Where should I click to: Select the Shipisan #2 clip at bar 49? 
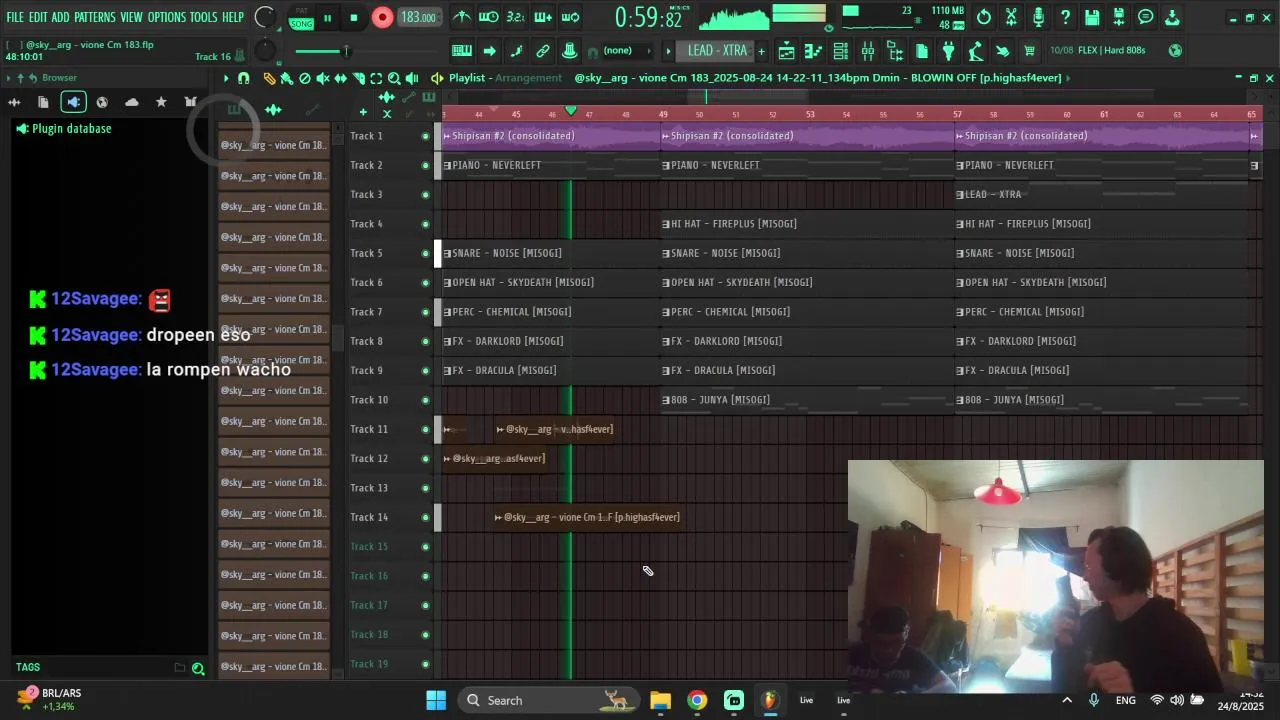808,136
